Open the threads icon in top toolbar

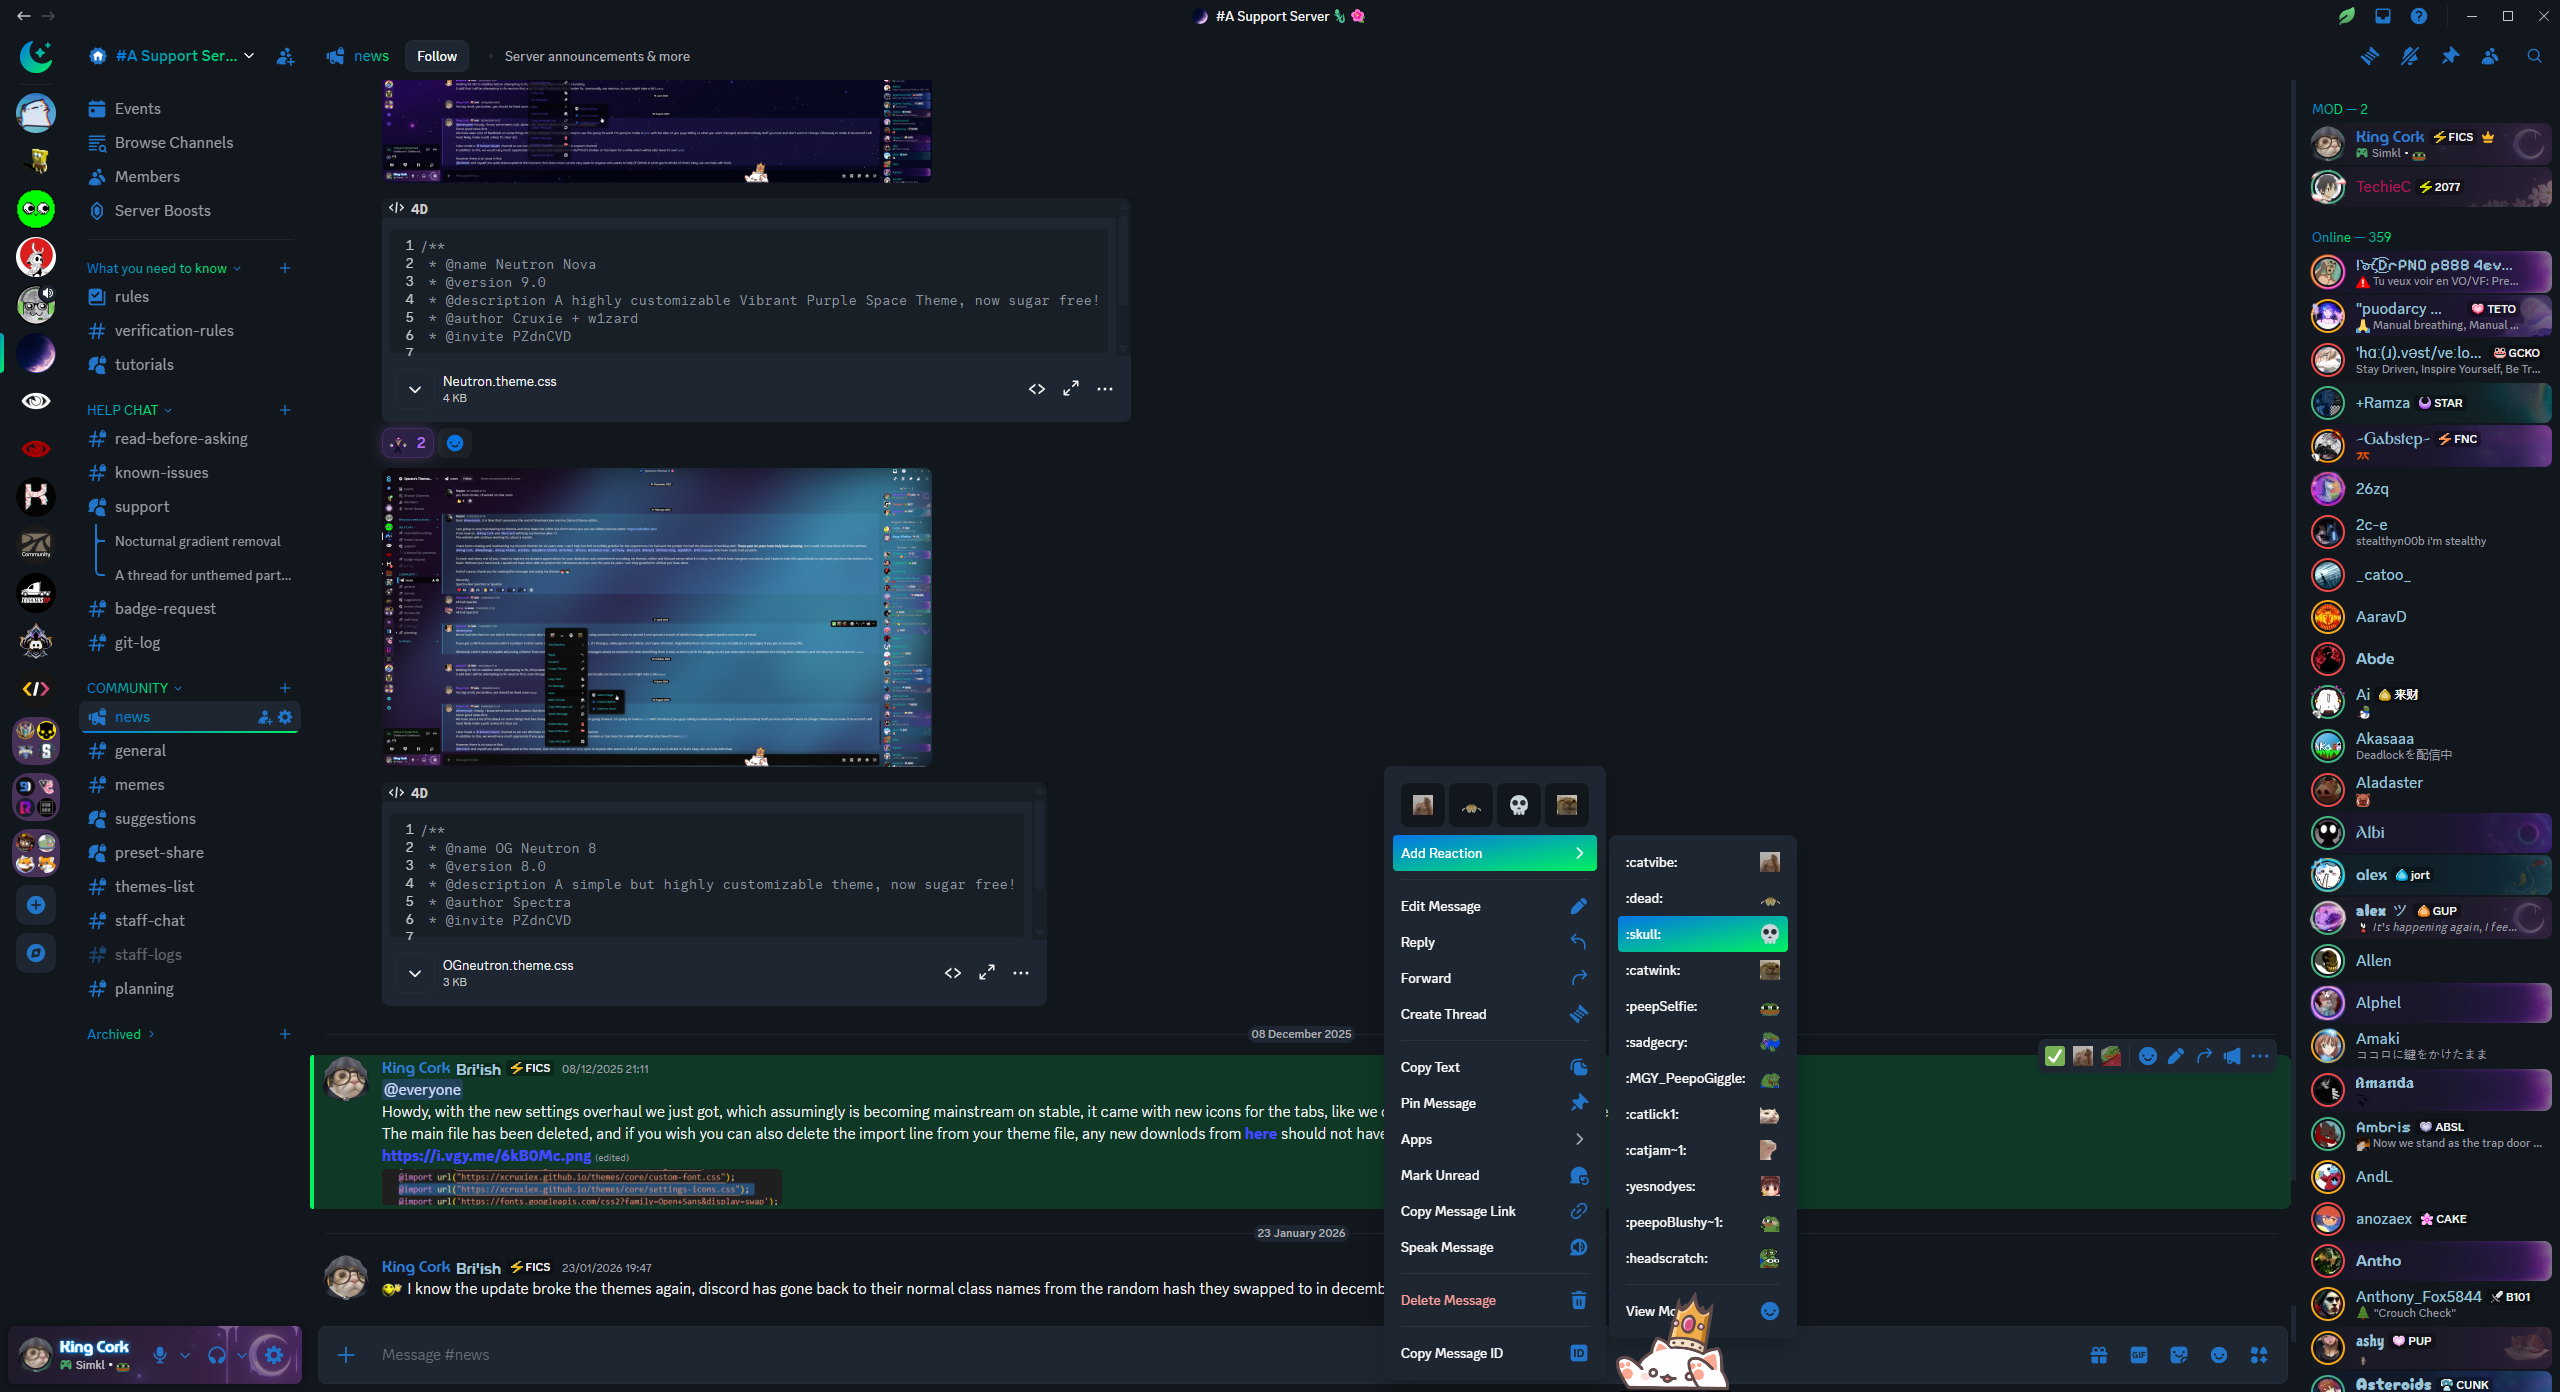[x=2370, y=56]
